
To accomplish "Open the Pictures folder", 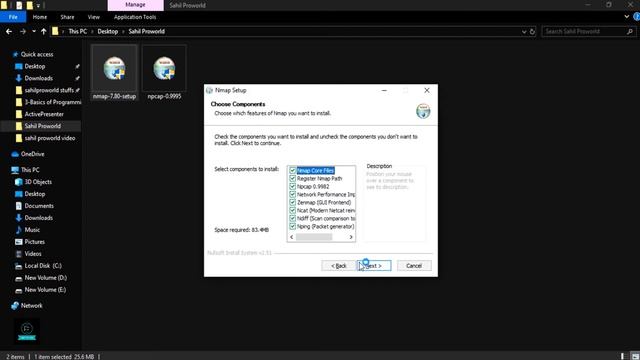I will pos(34,242).
